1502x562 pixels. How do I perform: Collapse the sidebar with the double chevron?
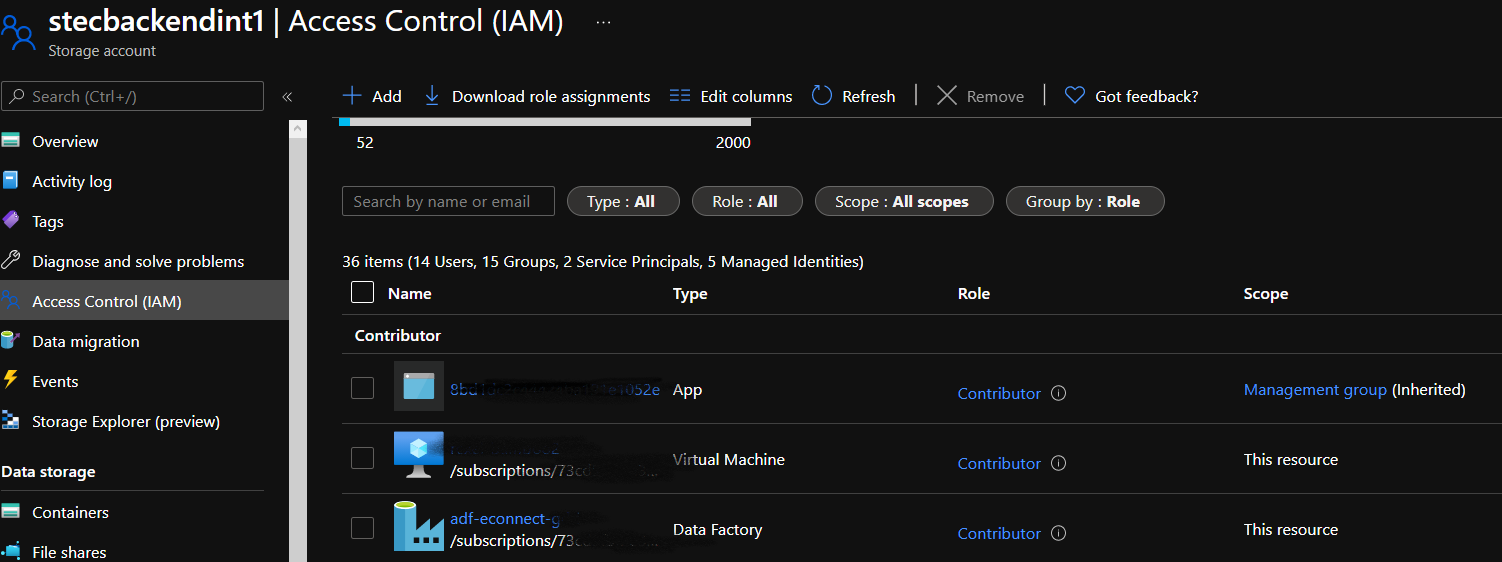pyautogui.click(x=287, y=97)
